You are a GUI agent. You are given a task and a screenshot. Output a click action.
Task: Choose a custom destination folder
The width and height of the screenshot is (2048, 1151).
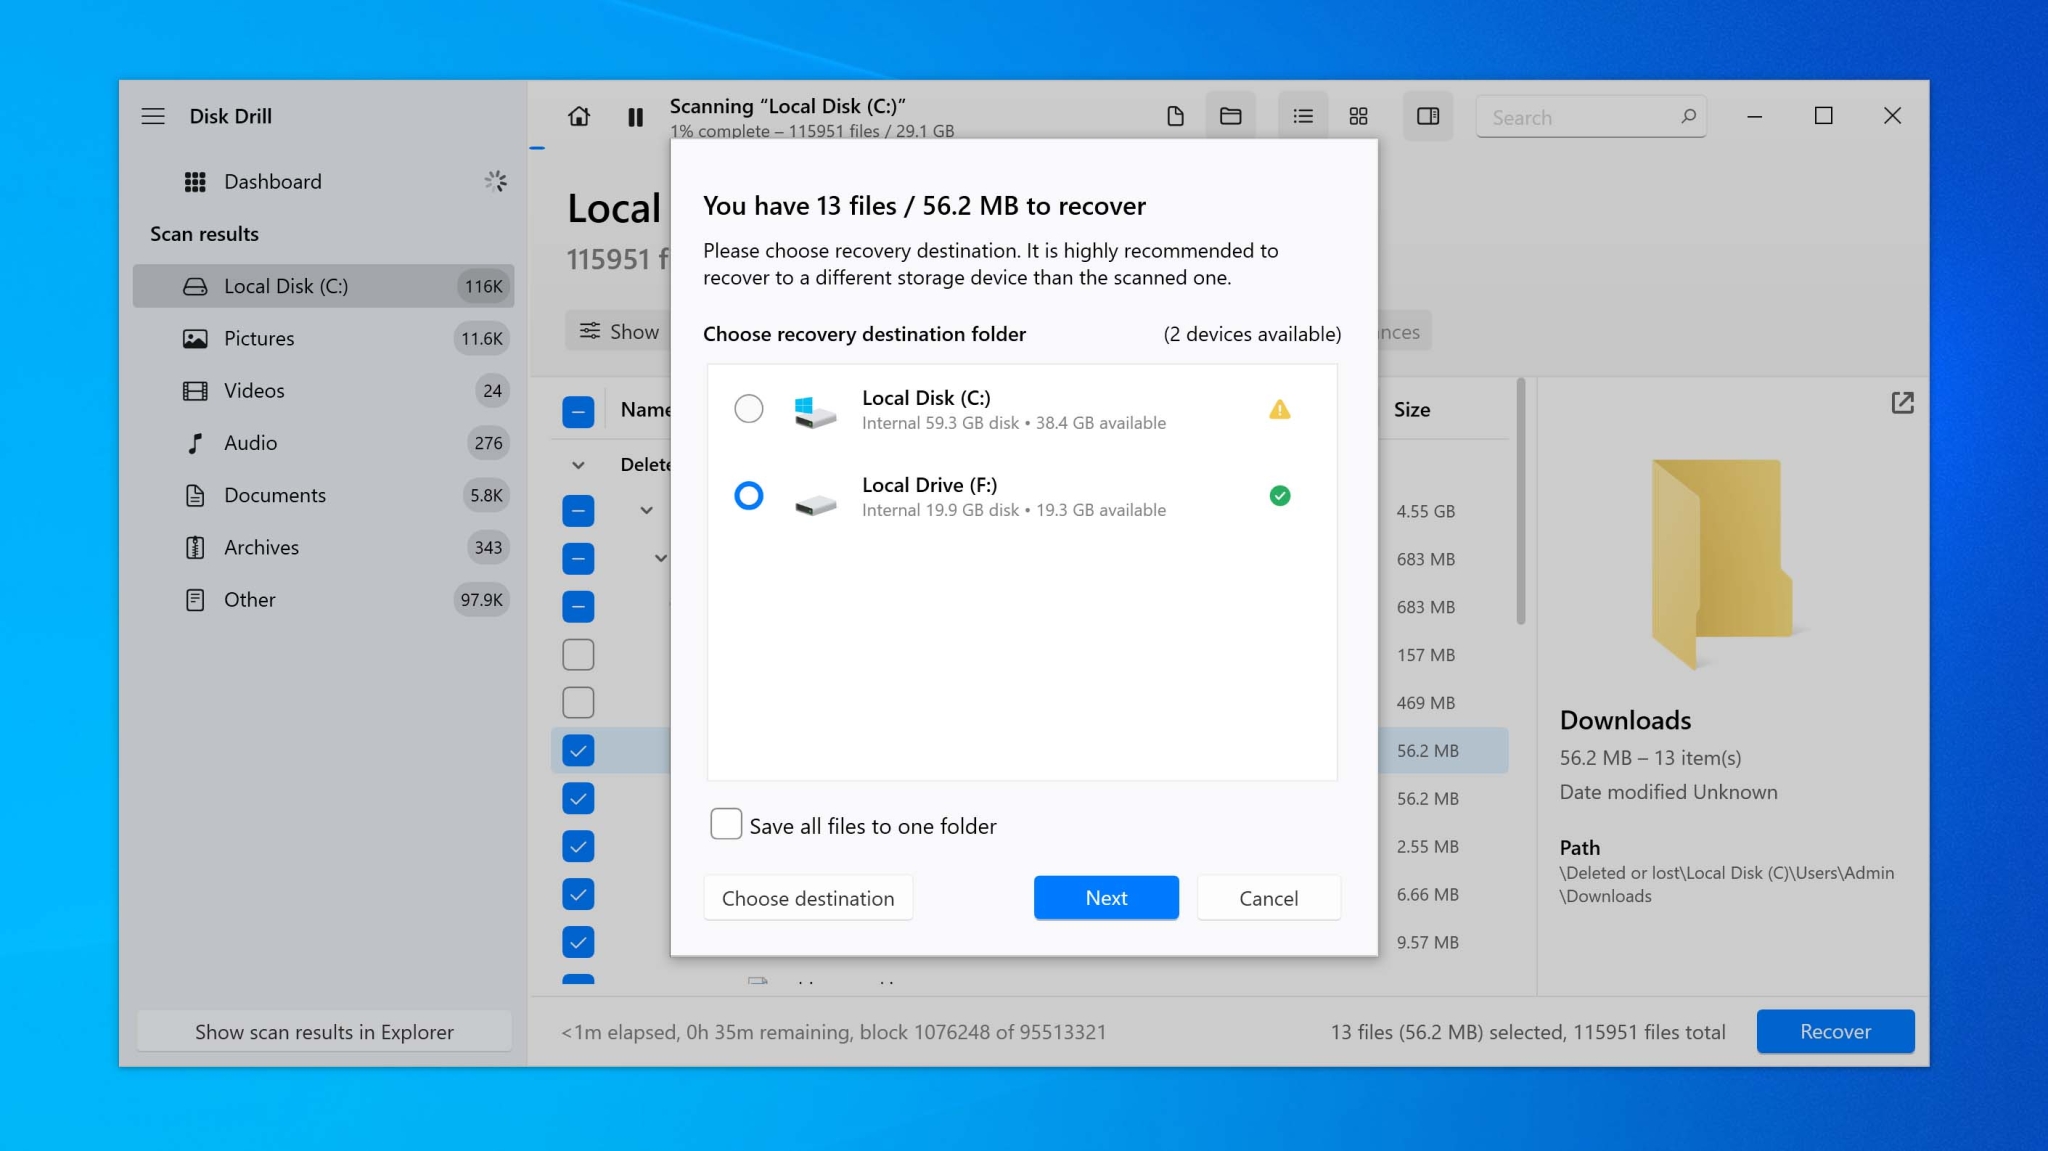point(807,897)
